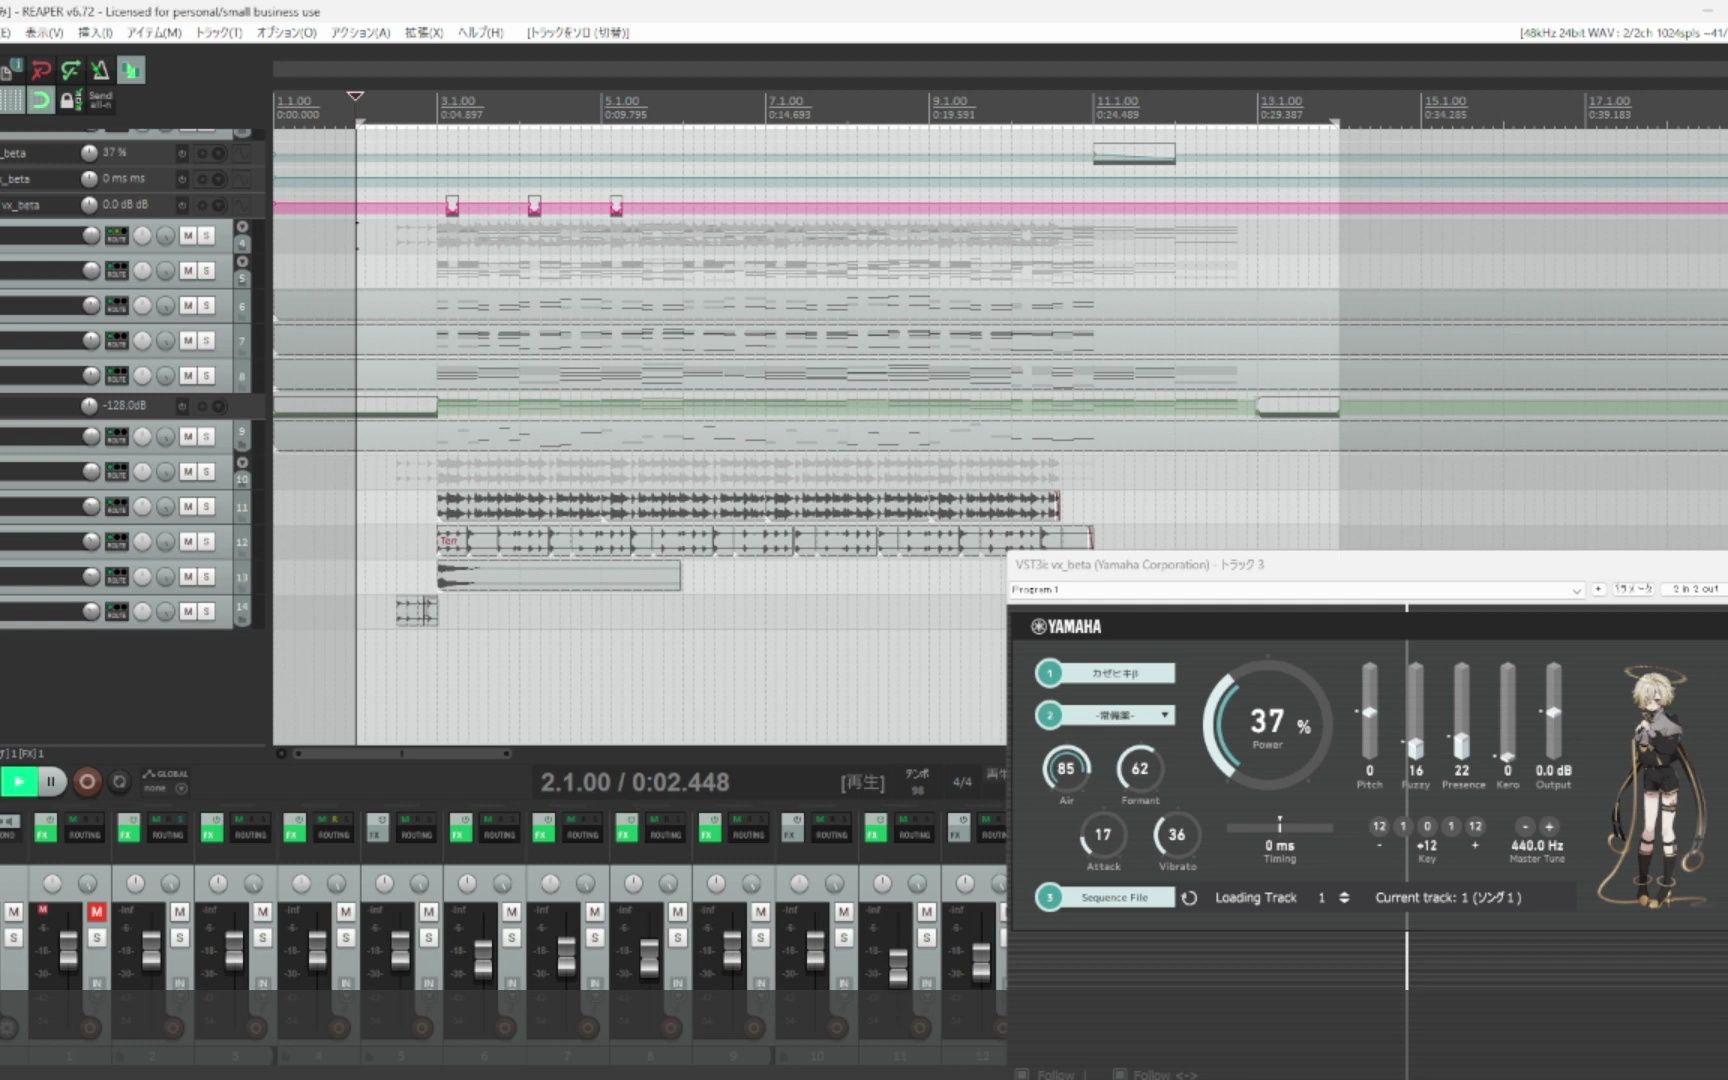Click the カゼヒキβ voice bank button

tap(1116, 673)
